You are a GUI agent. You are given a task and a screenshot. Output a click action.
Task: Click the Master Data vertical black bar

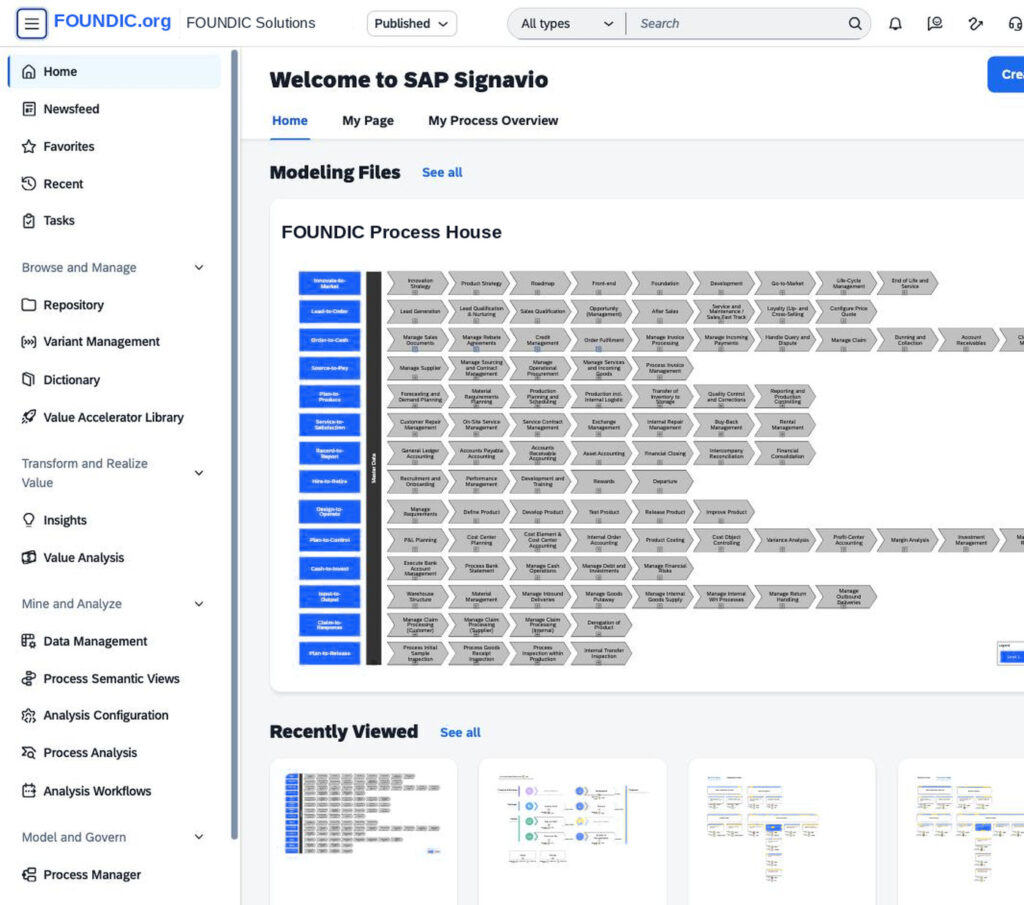[374, 468]
